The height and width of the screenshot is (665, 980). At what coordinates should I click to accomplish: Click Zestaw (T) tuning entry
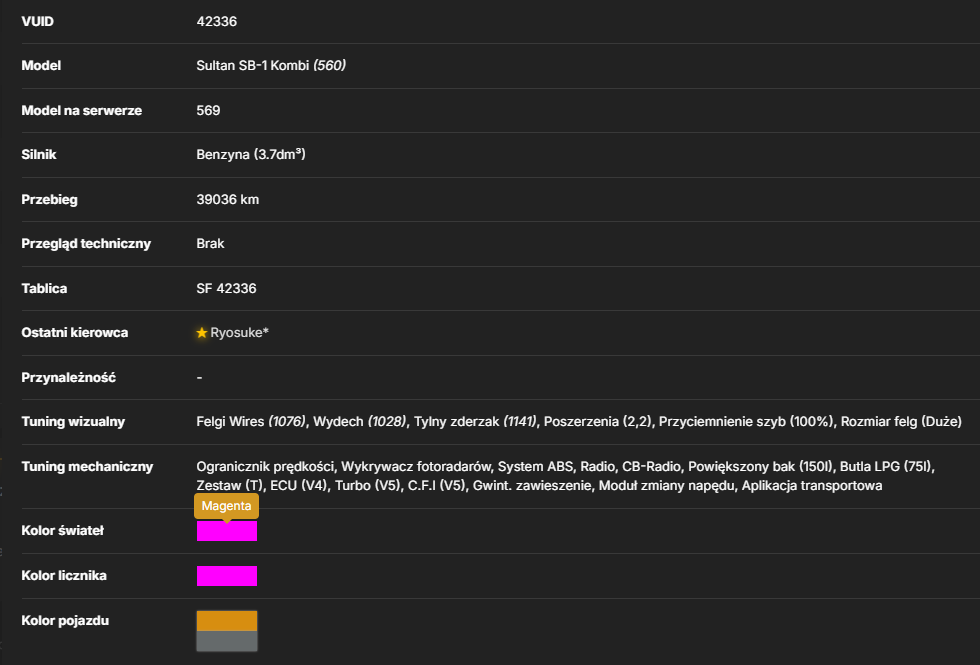pyautogui.click(x=229, y=485)
